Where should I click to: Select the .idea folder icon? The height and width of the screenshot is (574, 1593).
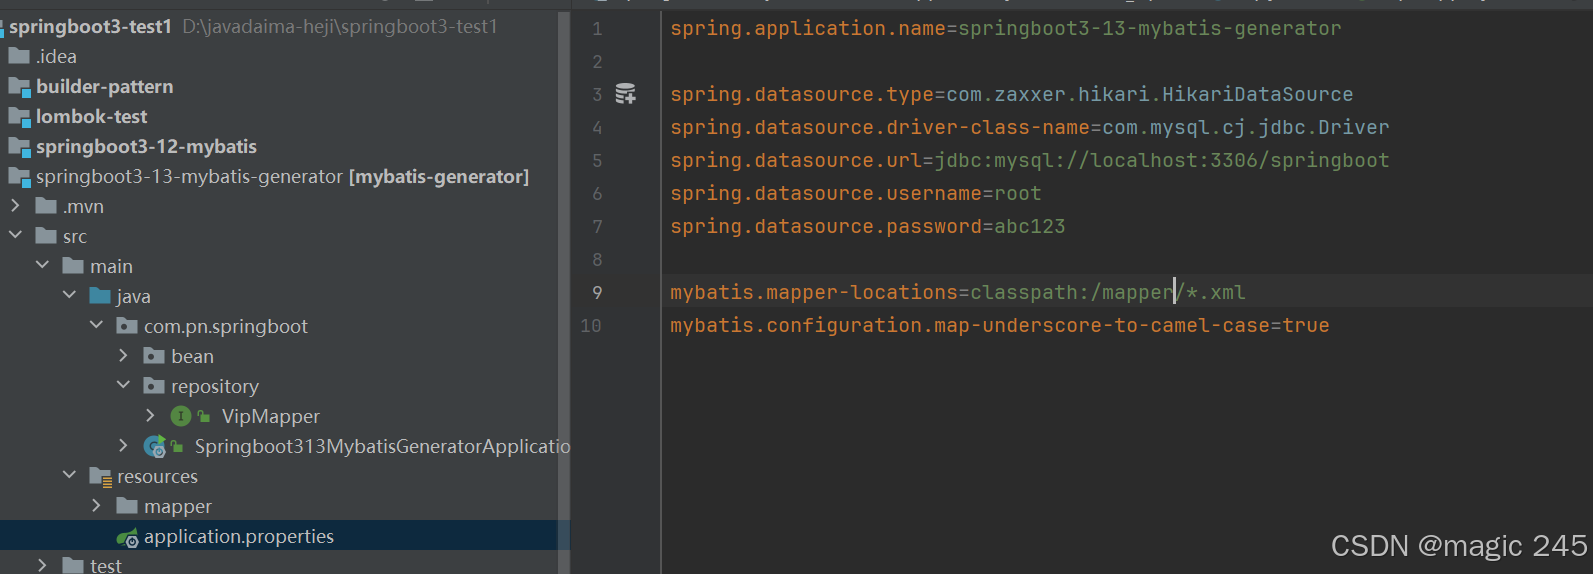(19, 56)
